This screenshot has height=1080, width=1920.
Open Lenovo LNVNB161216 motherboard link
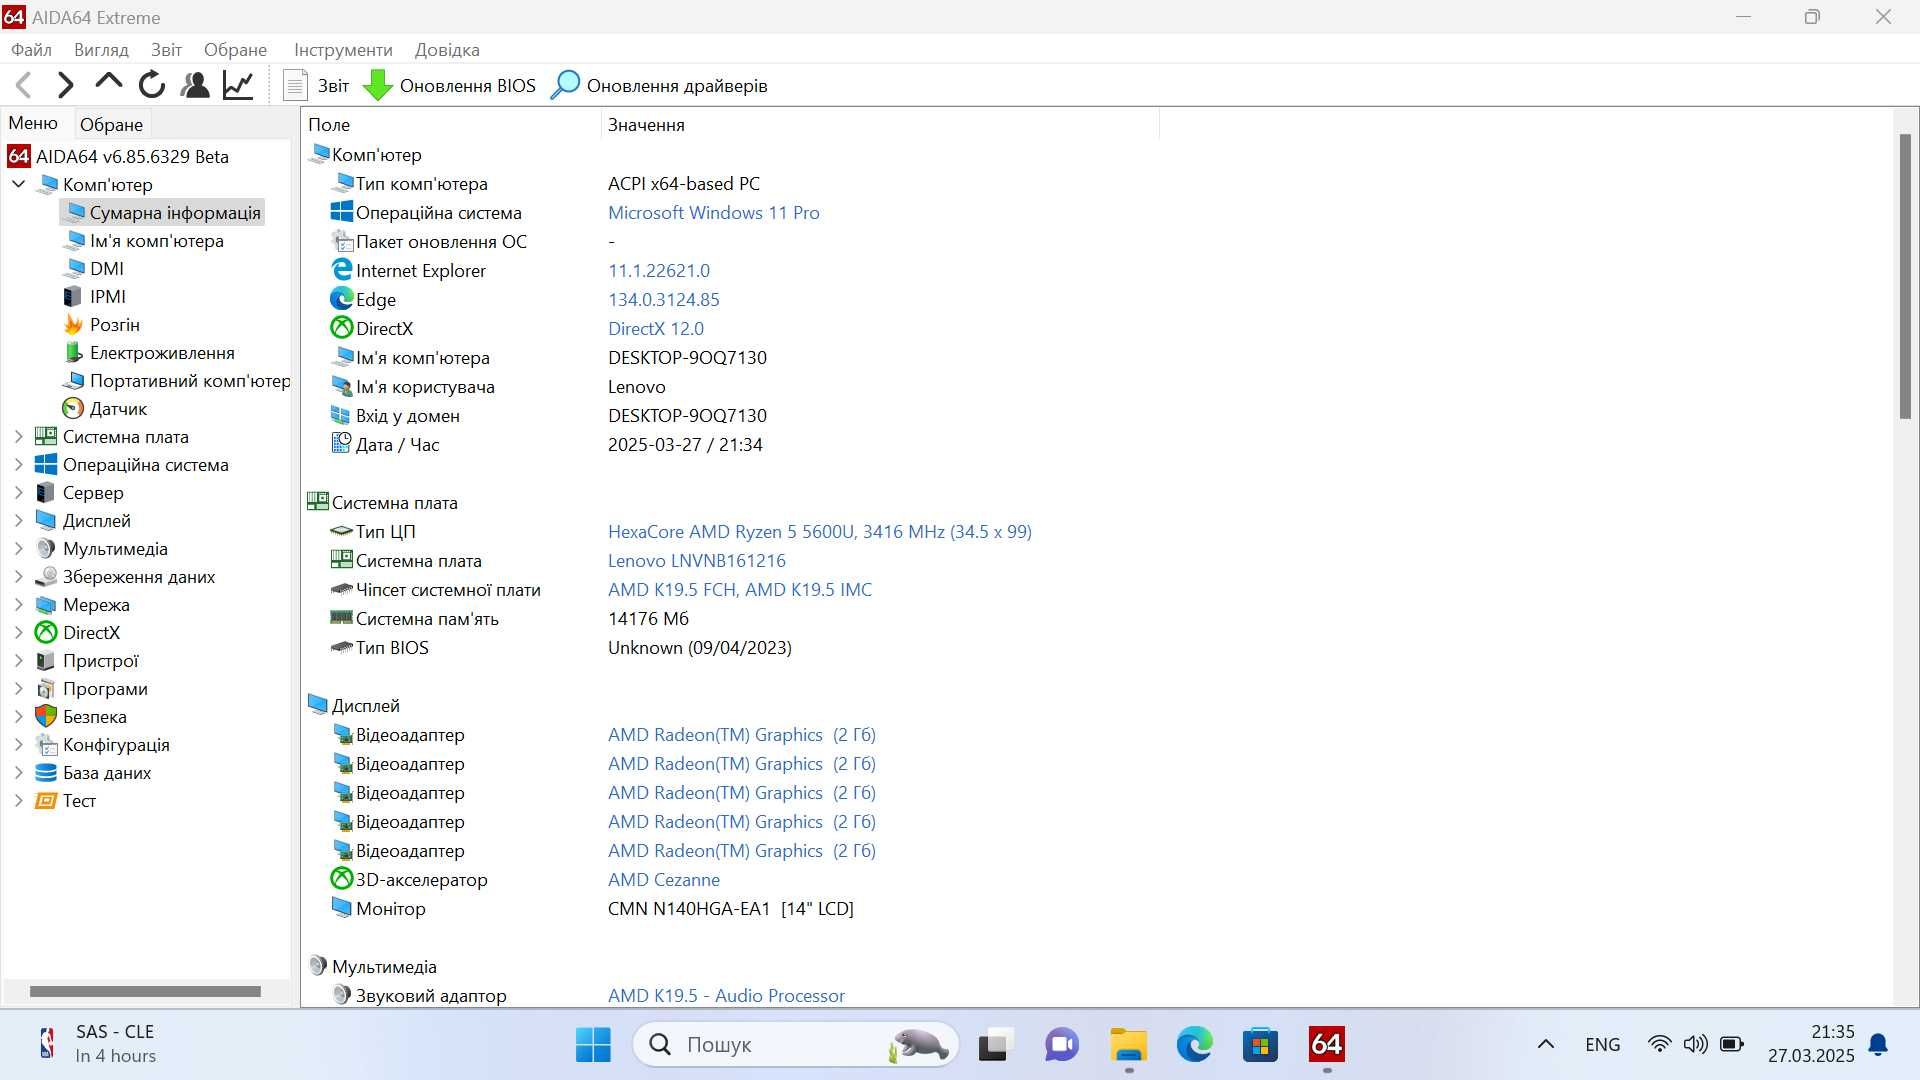[x=697, y=560]
